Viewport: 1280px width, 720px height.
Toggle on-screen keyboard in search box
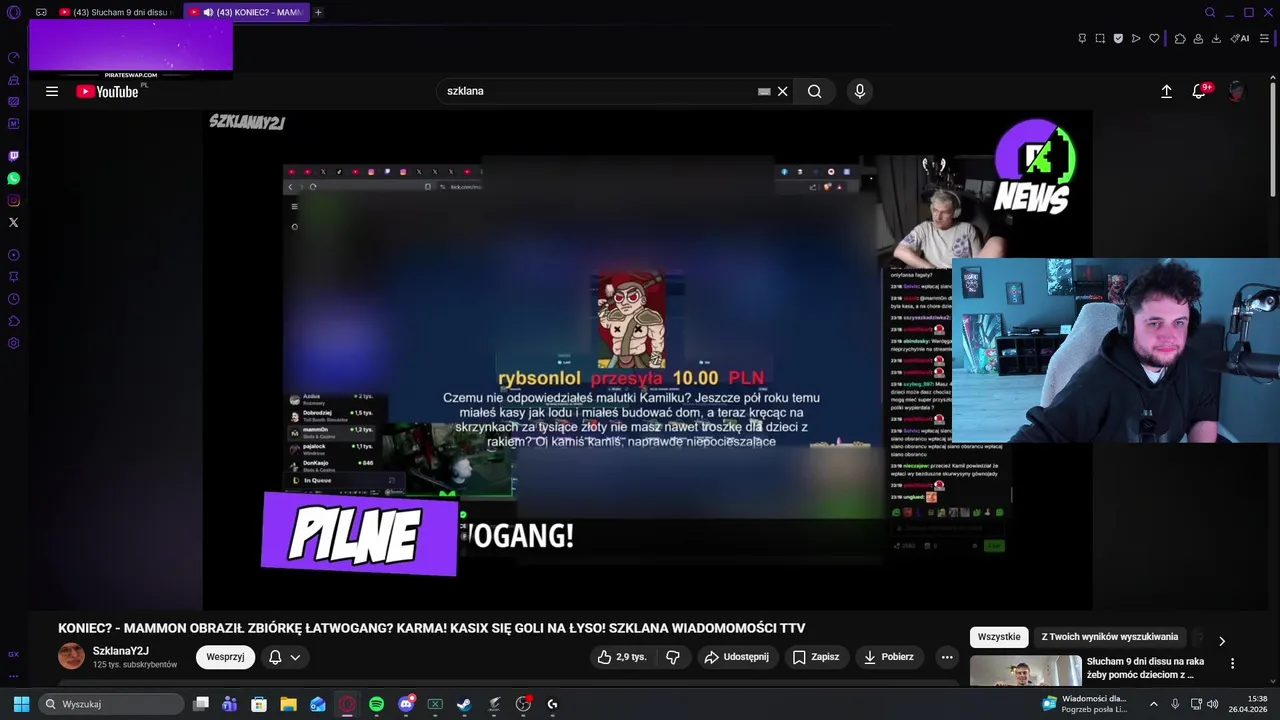pos(764,91)
